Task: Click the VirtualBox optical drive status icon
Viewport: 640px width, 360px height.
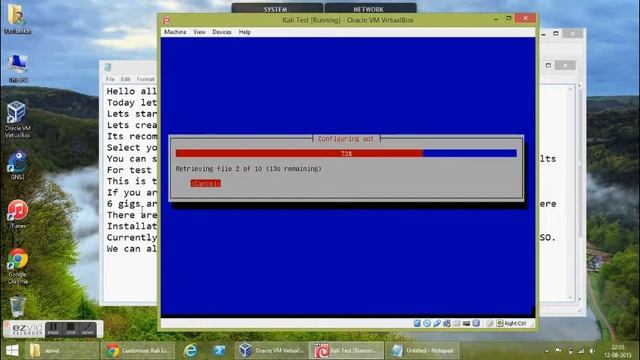Action: (x=427, y=323)
